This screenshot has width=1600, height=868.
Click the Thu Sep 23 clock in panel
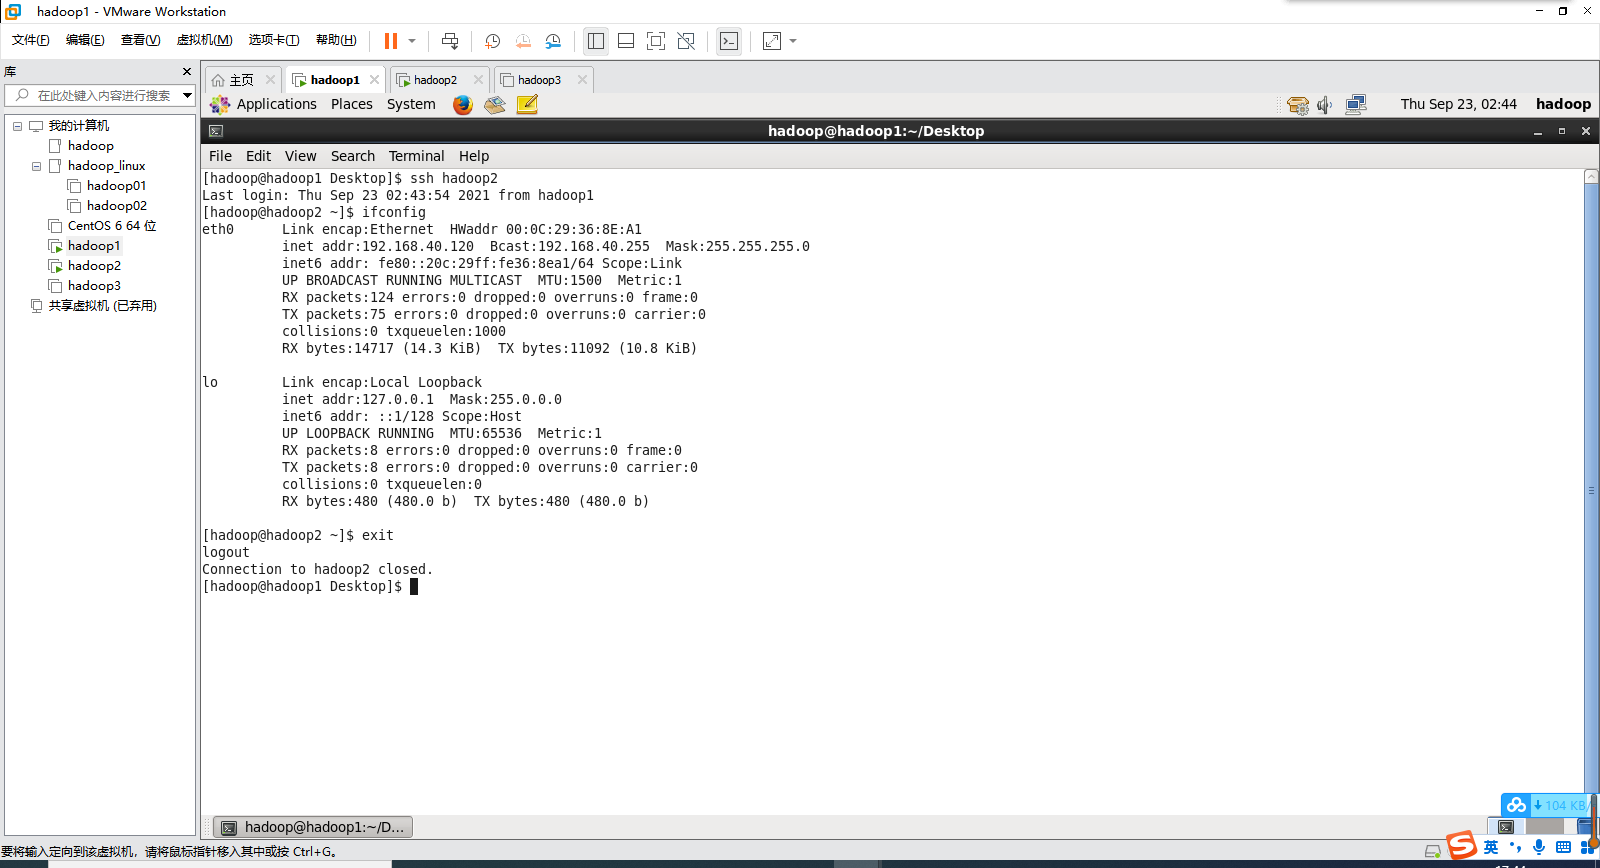pos(1458,104)
